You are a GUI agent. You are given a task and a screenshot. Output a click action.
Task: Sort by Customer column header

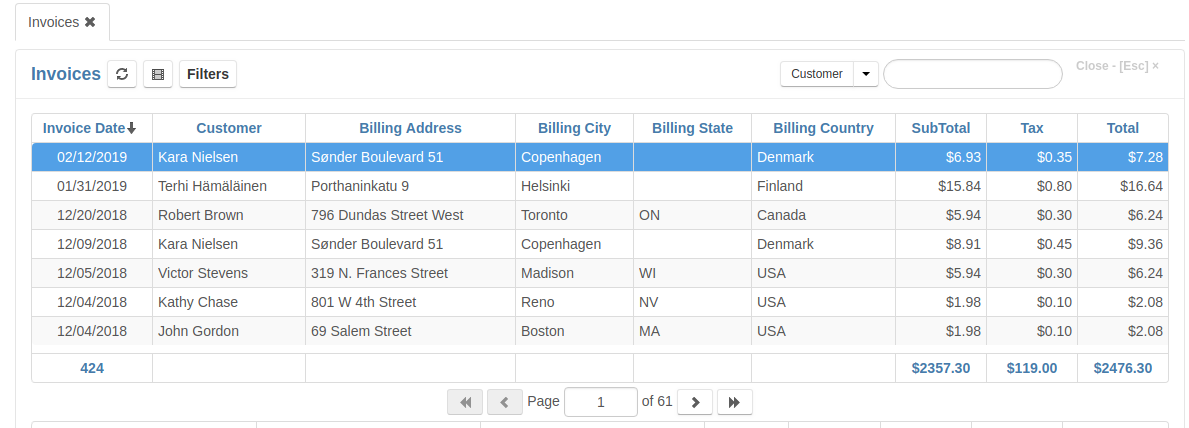(x=229, y=128)
